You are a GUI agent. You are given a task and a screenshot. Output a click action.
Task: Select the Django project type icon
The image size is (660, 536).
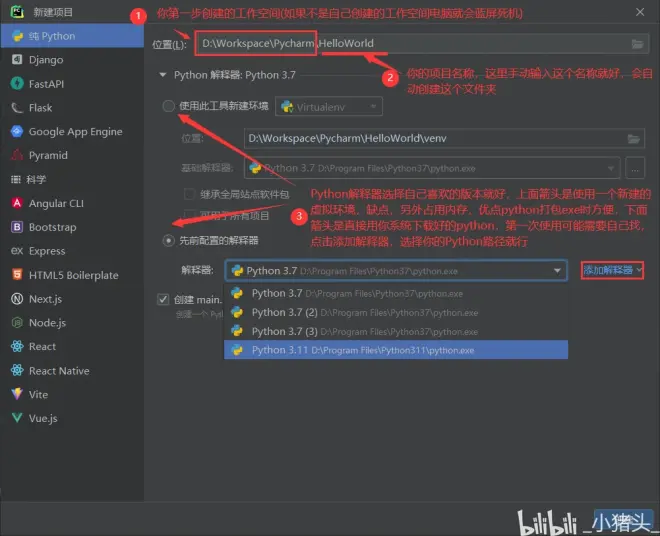click(18, 60)
